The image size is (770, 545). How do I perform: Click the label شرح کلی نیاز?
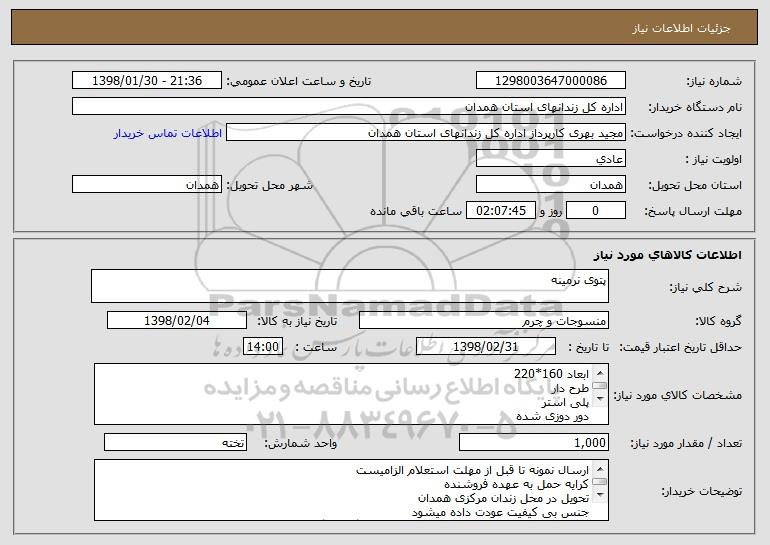point(706,287)
